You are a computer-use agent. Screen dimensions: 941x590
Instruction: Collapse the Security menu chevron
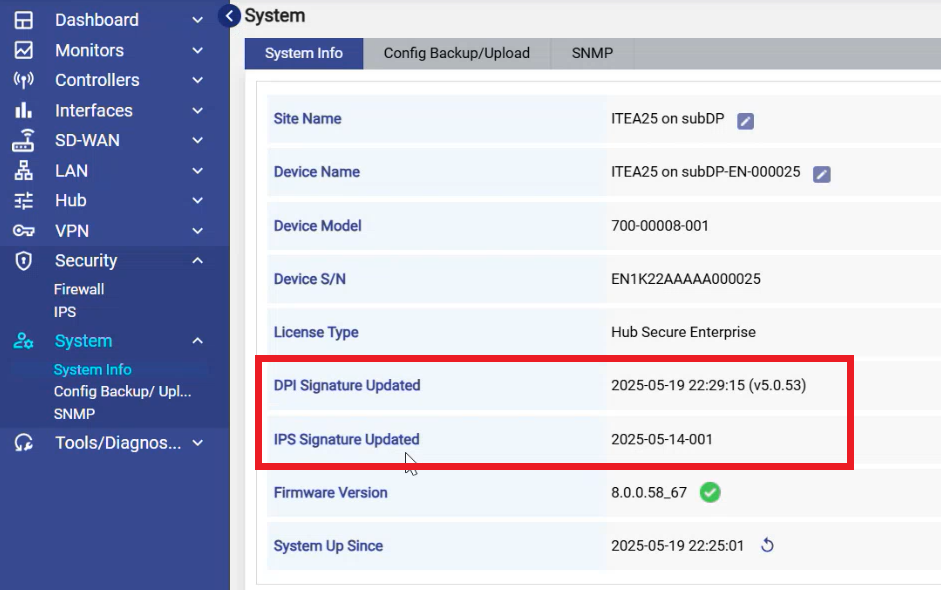[197, 261]
